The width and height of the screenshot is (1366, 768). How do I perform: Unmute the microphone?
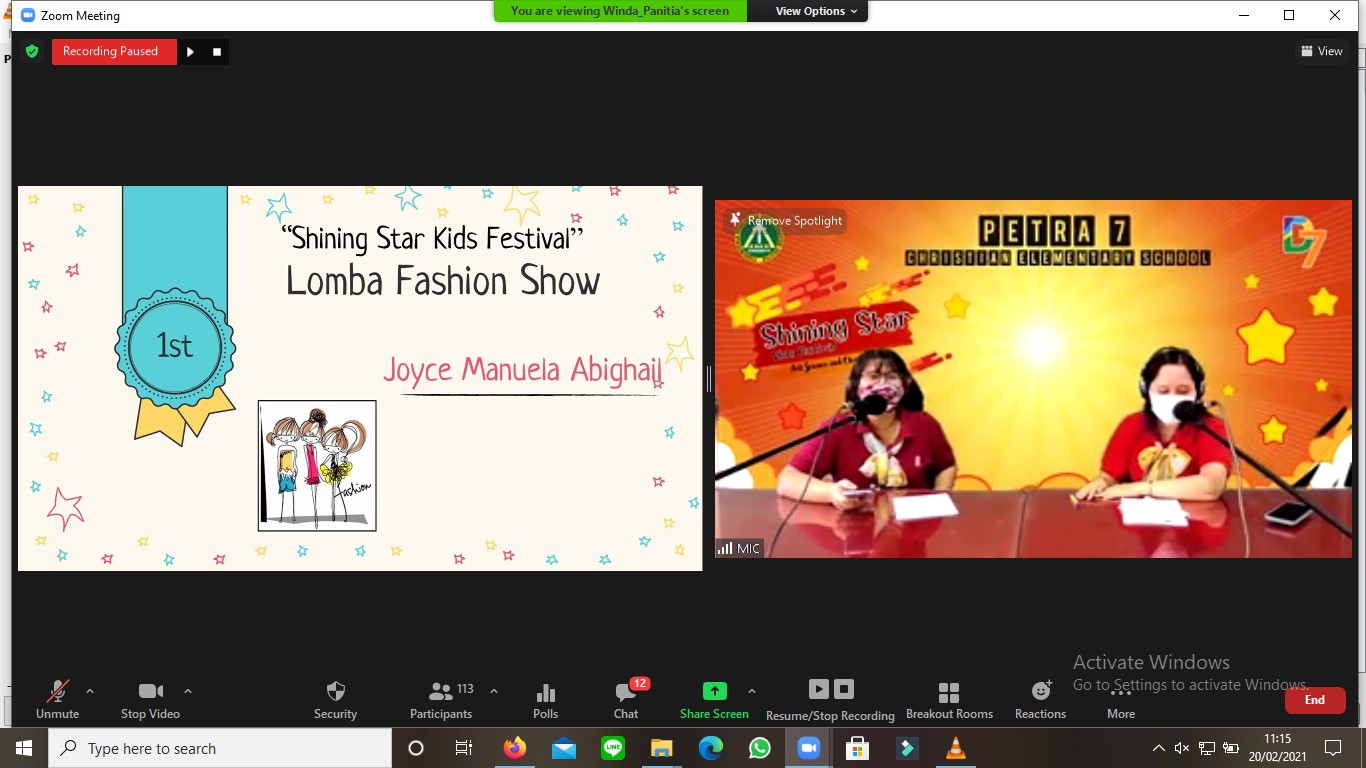click(58, 692)
